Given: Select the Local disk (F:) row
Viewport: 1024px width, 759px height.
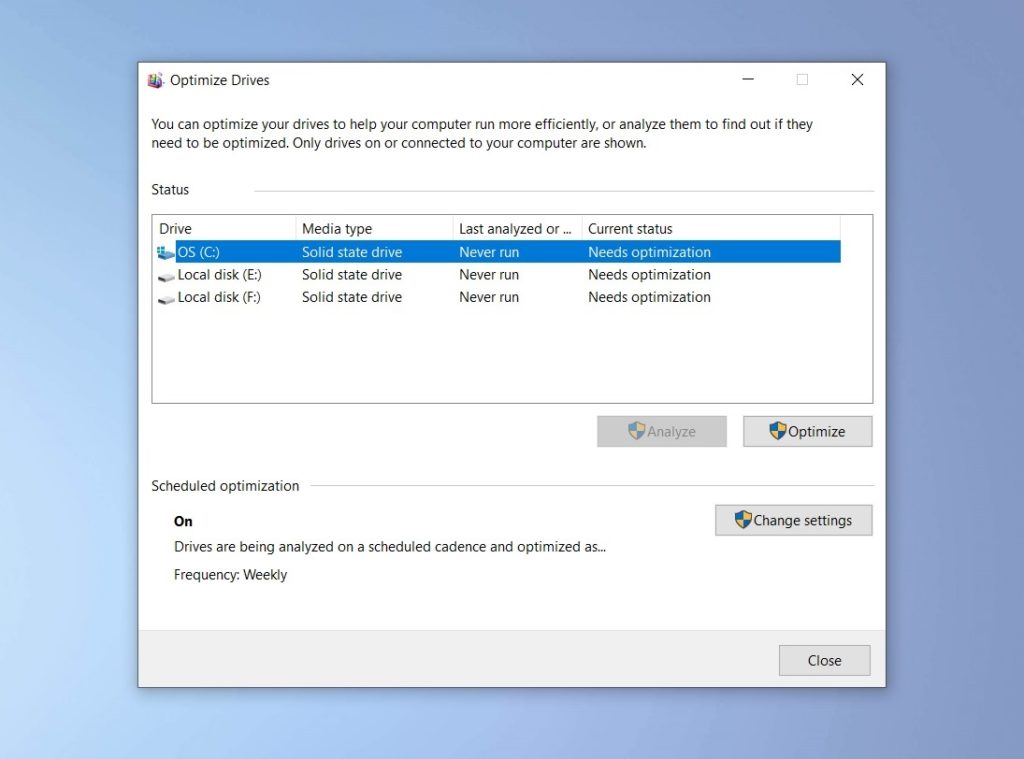Looking at the screenshot, I should [400, 297].
